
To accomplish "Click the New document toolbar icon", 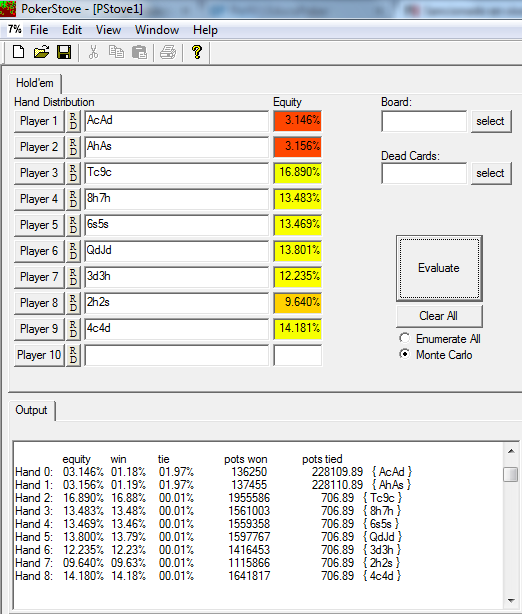I will pos(18,52).
